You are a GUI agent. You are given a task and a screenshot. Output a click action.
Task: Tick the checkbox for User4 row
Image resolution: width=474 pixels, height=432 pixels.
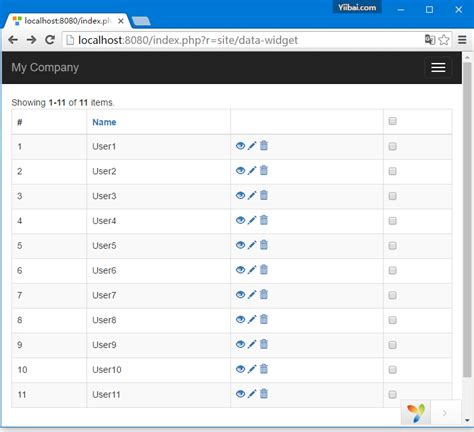click(x=392, y=221)
